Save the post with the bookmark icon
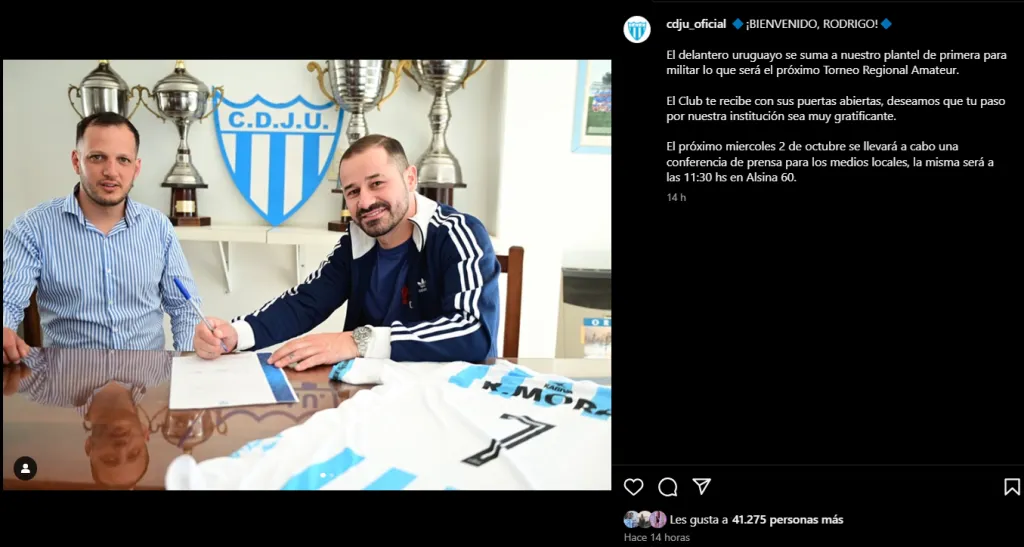The height and width of the screenshot is (547, 1024). 1012,487
